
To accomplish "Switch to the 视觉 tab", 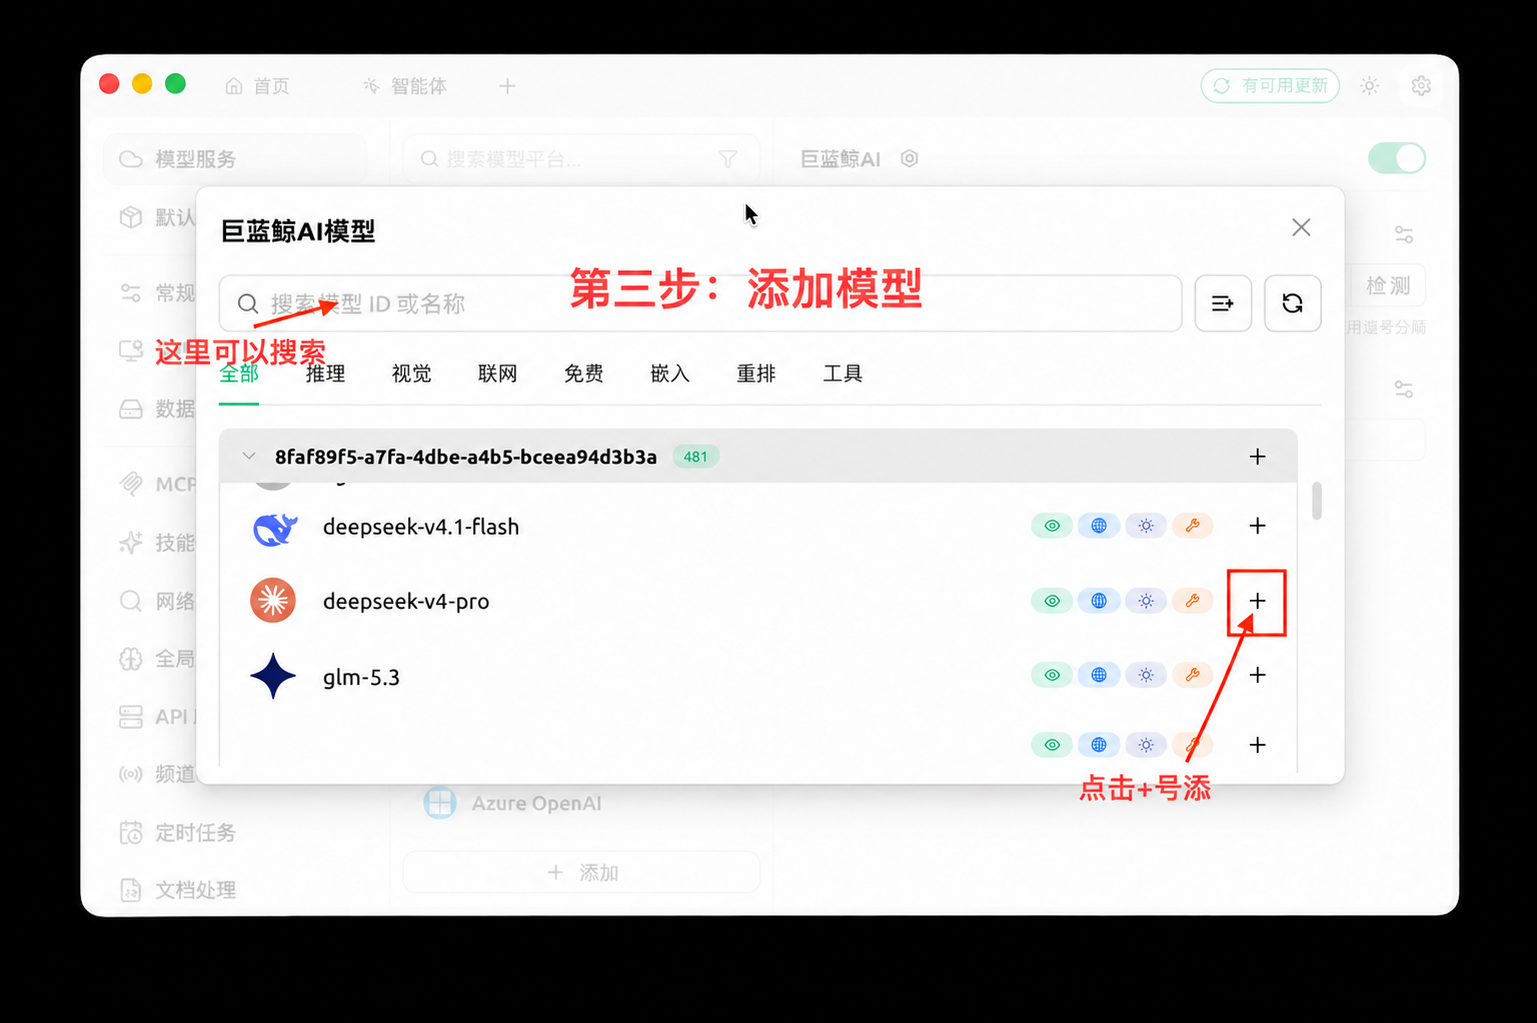I will pos(411,374).
